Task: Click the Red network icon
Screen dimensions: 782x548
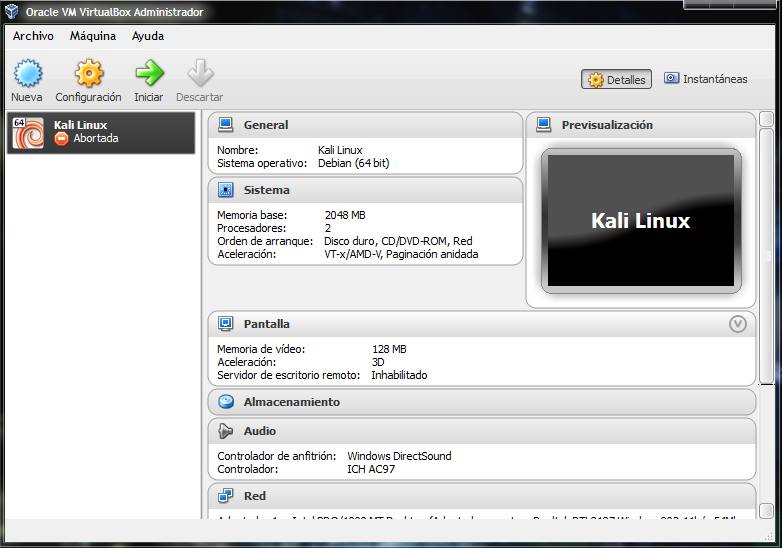Action: 225,496
